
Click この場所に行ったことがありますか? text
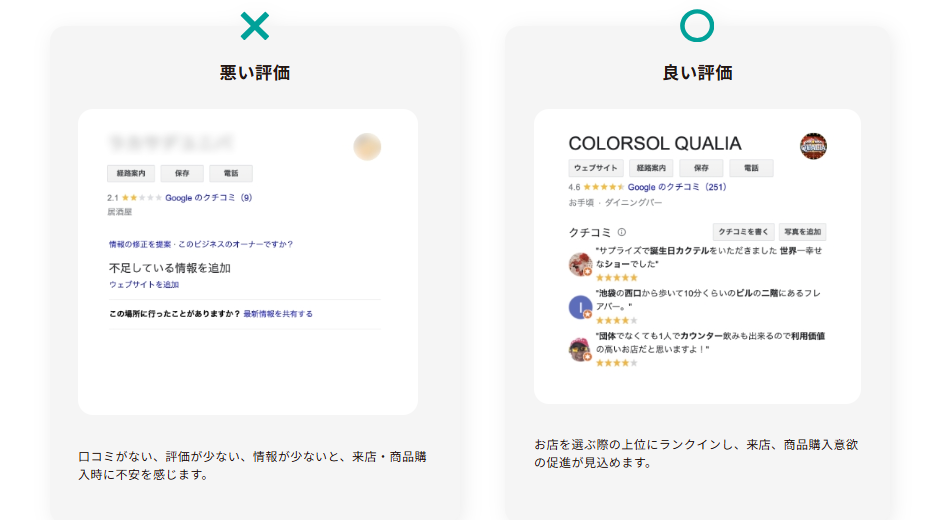[x=175, y=313]
